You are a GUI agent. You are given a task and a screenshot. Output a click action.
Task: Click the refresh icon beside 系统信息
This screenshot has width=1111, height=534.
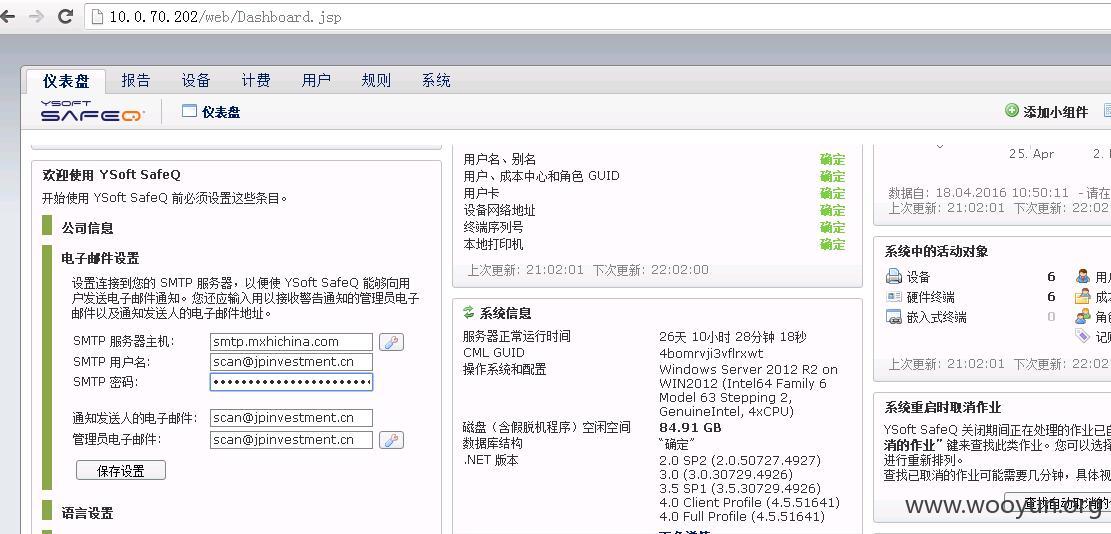click(468, 312)
